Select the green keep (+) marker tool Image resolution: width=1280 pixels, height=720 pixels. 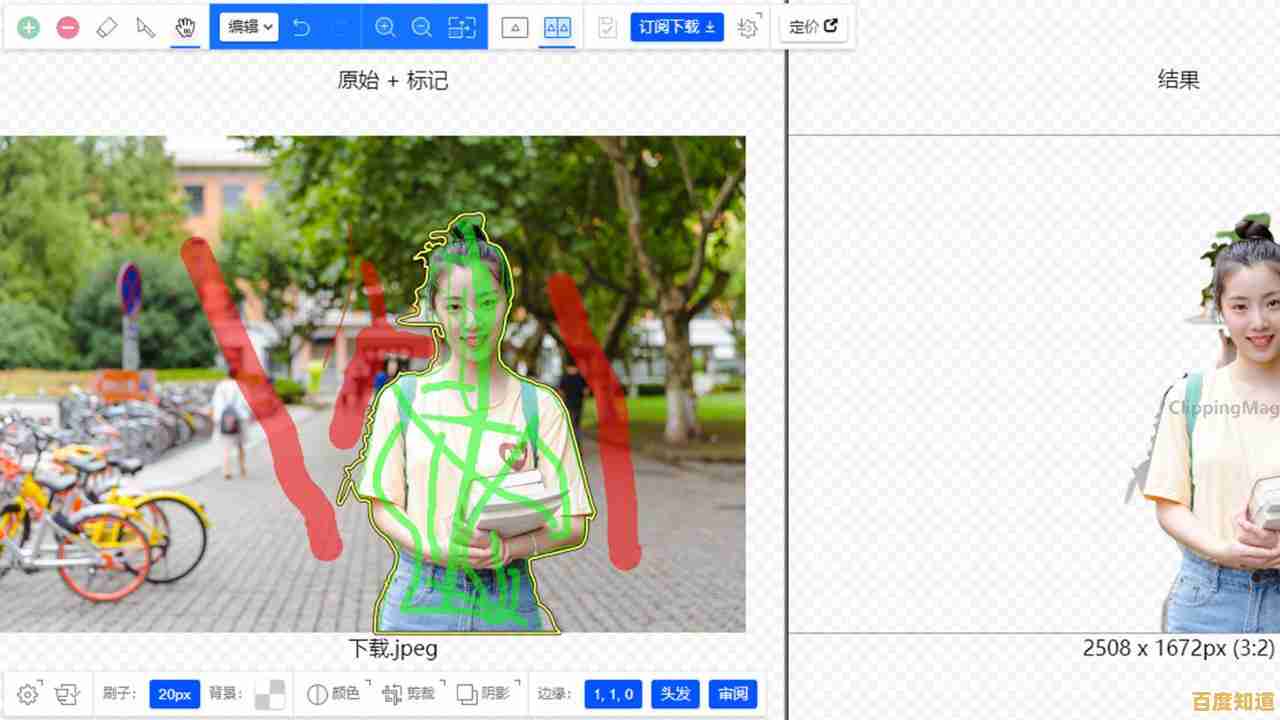(29, 28)
